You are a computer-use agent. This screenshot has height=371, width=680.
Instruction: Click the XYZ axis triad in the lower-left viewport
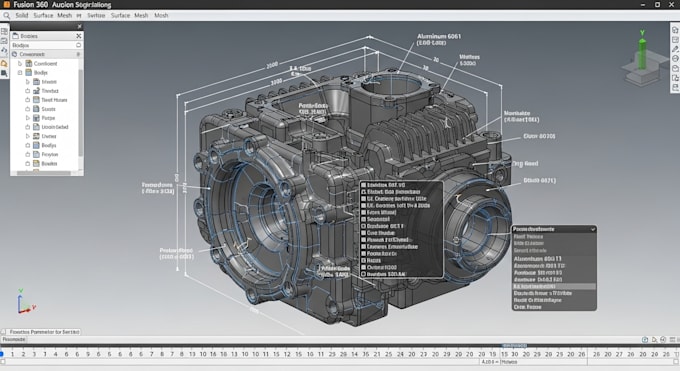point(25,302)
